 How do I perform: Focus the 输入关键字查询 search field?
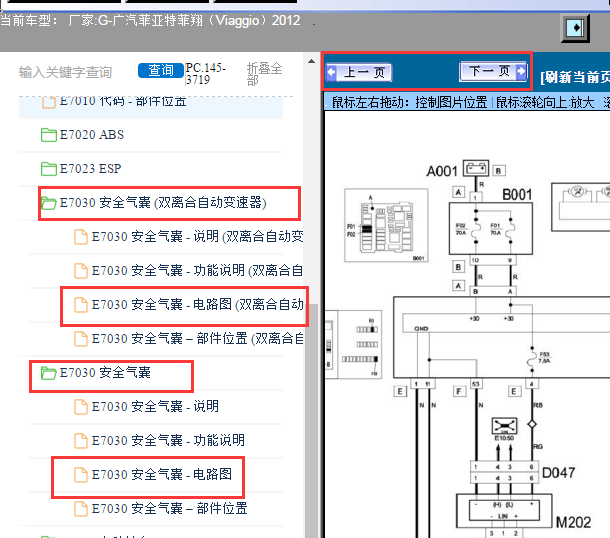pos(65,72)
